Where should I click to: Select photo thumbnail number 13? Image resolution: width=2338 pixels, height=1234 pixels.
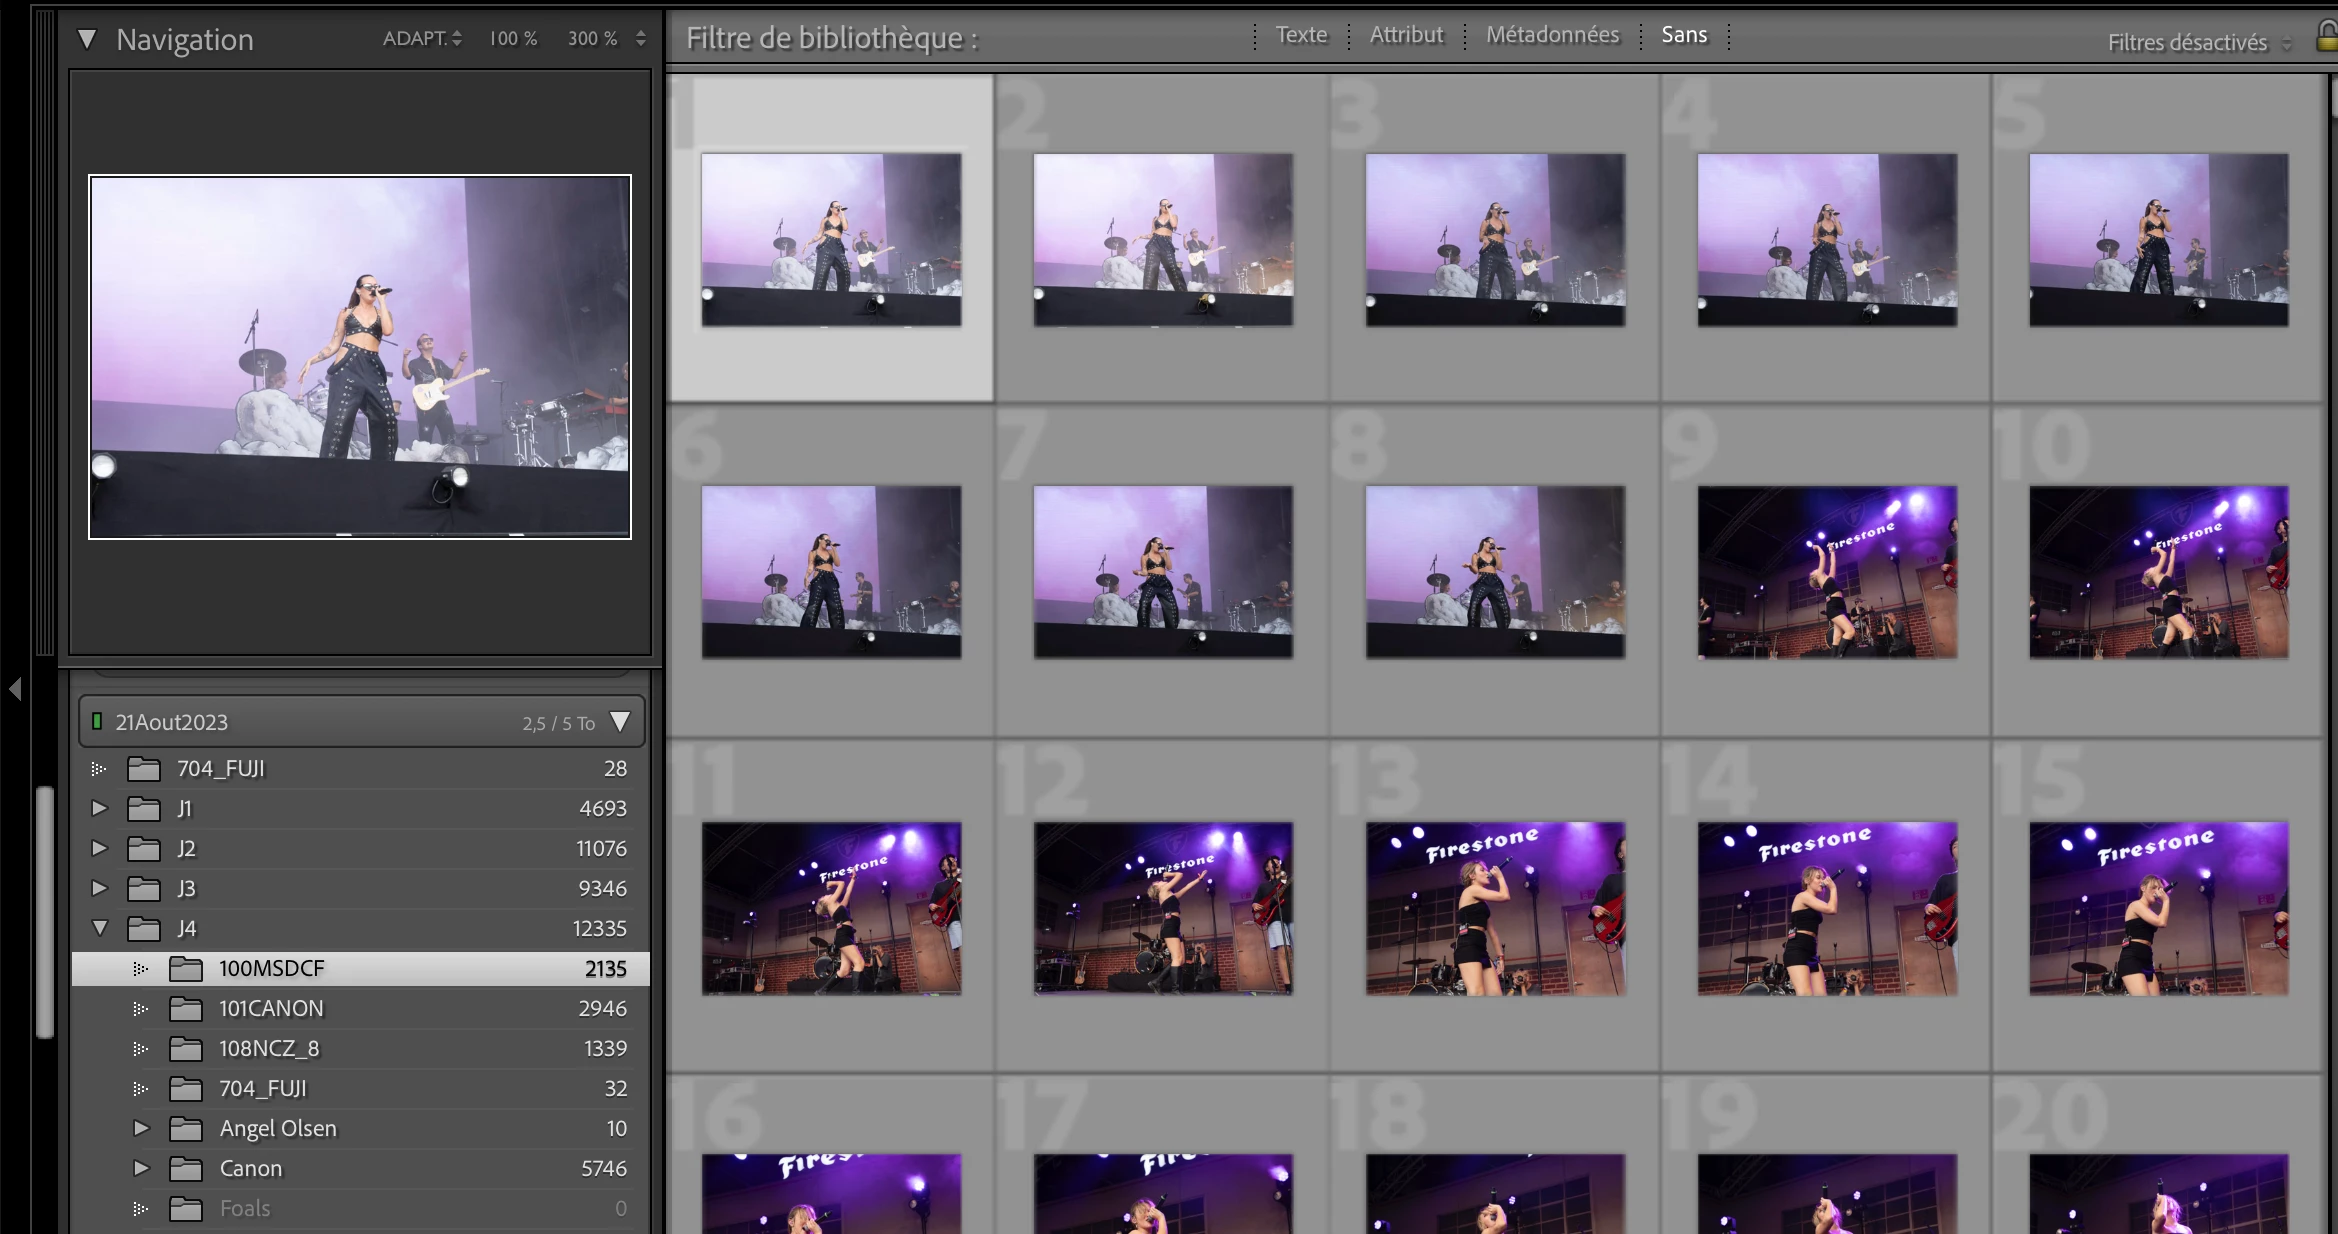(1495, 908)
